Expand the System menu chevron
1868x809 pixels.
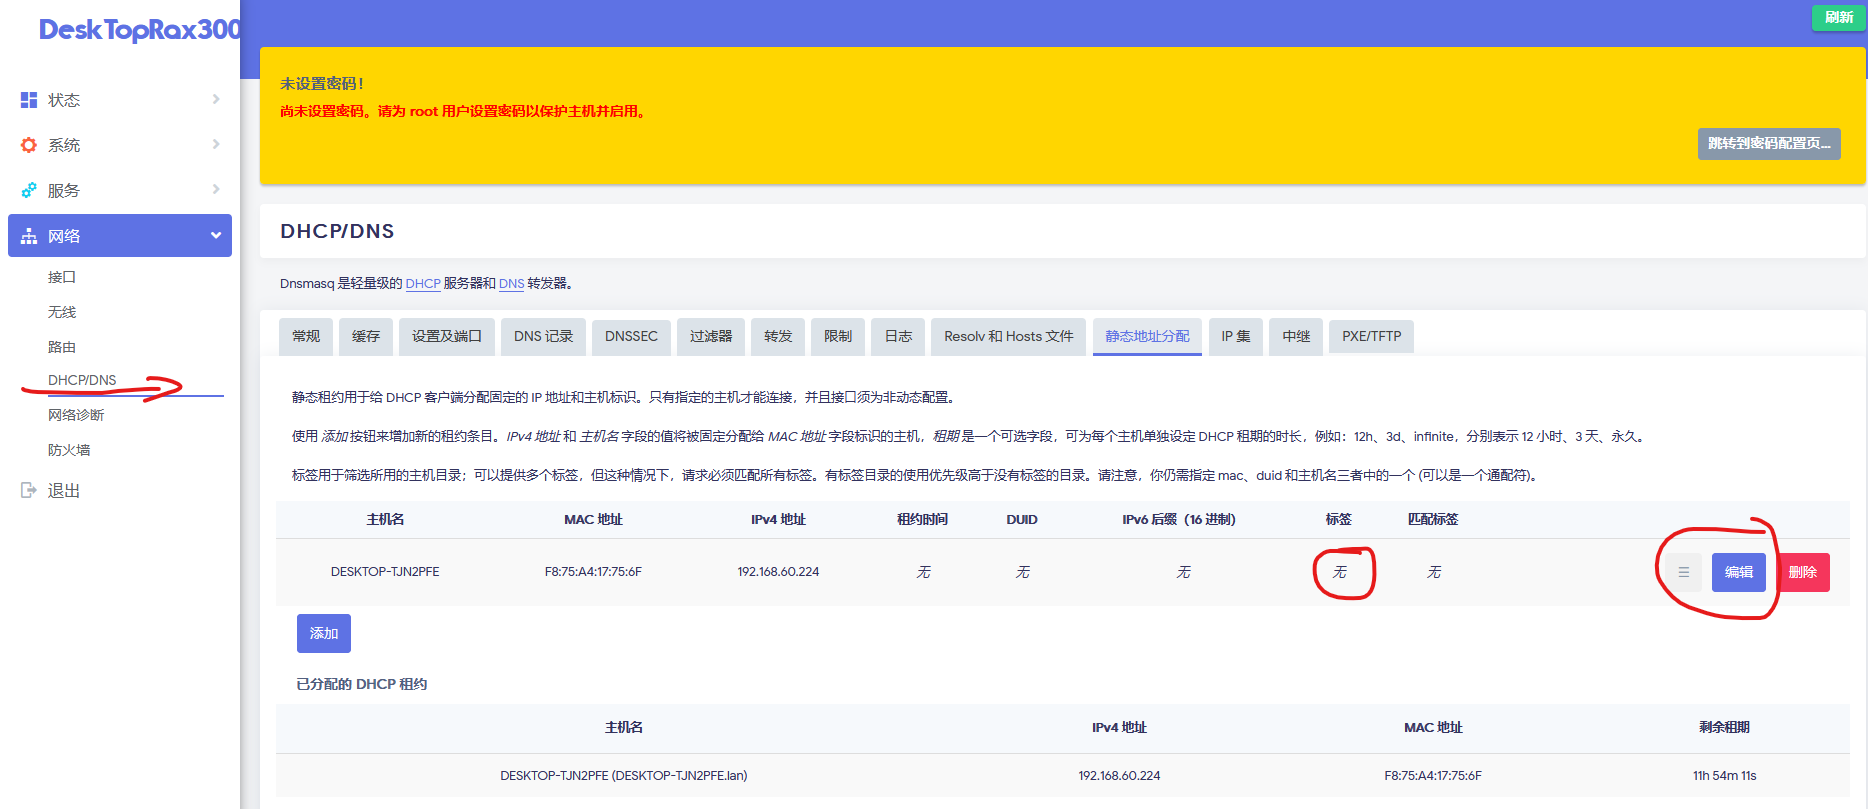pos(216,144)
